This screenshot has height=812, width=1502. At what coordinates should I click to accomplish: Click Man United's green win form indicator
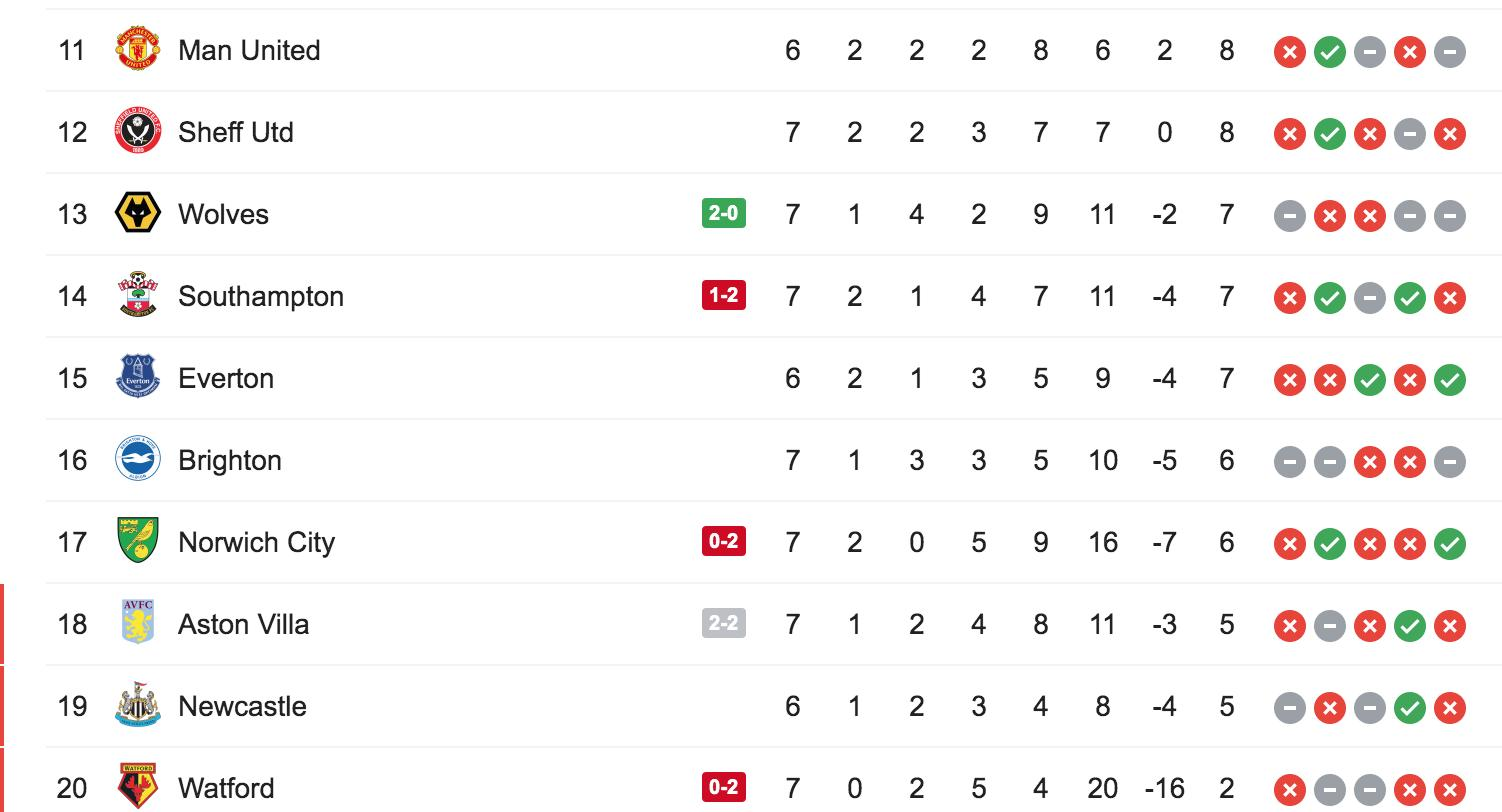1329,51
